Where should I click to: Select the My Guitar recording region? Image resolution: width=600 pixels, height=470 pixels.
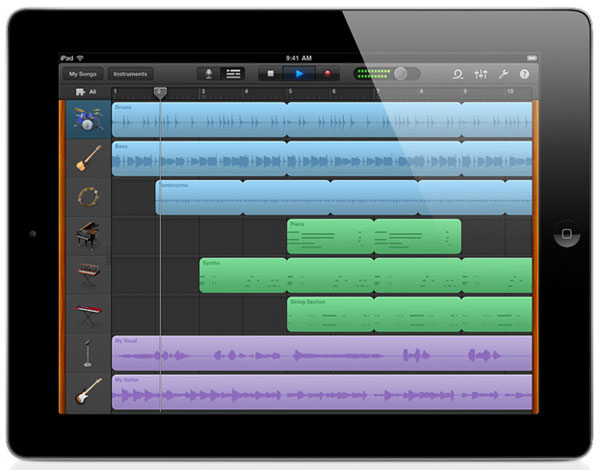point(322,392)
